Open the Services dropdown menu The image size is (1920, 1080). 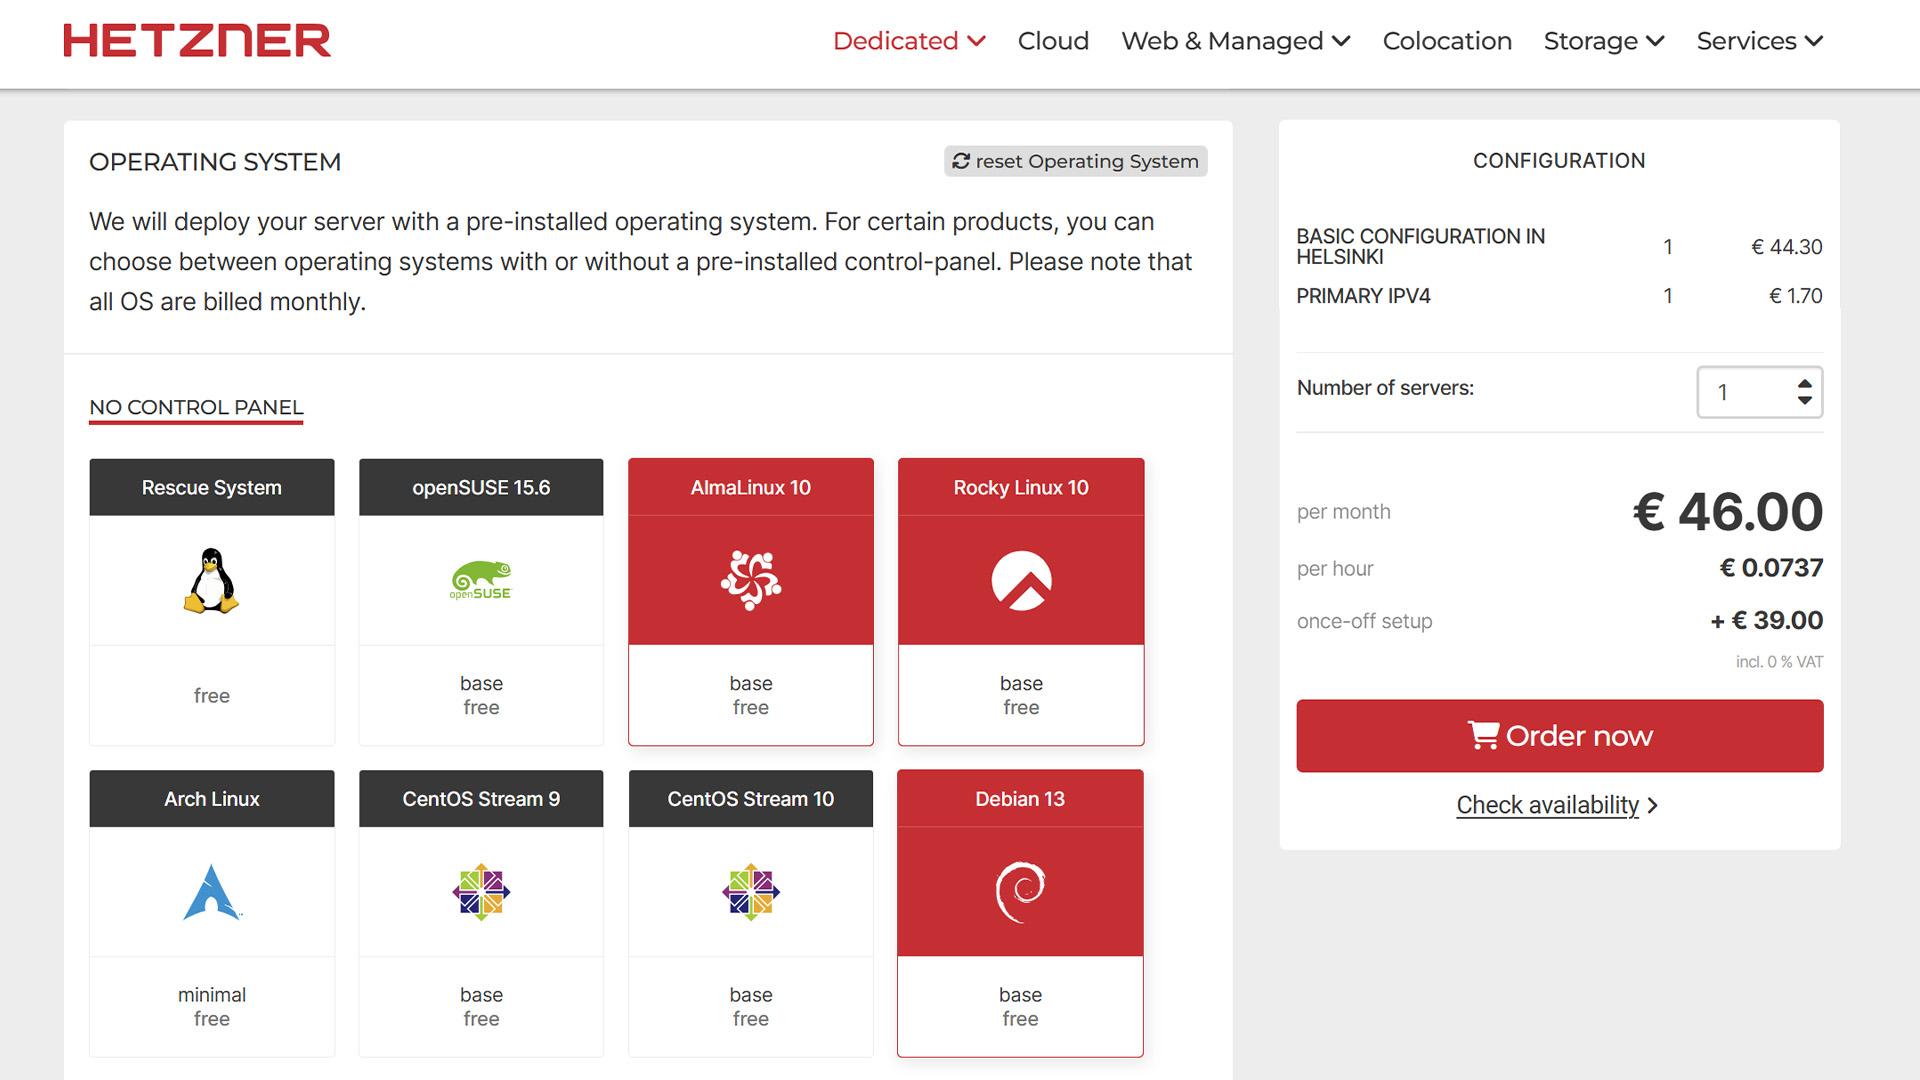tap(1759, 41)
